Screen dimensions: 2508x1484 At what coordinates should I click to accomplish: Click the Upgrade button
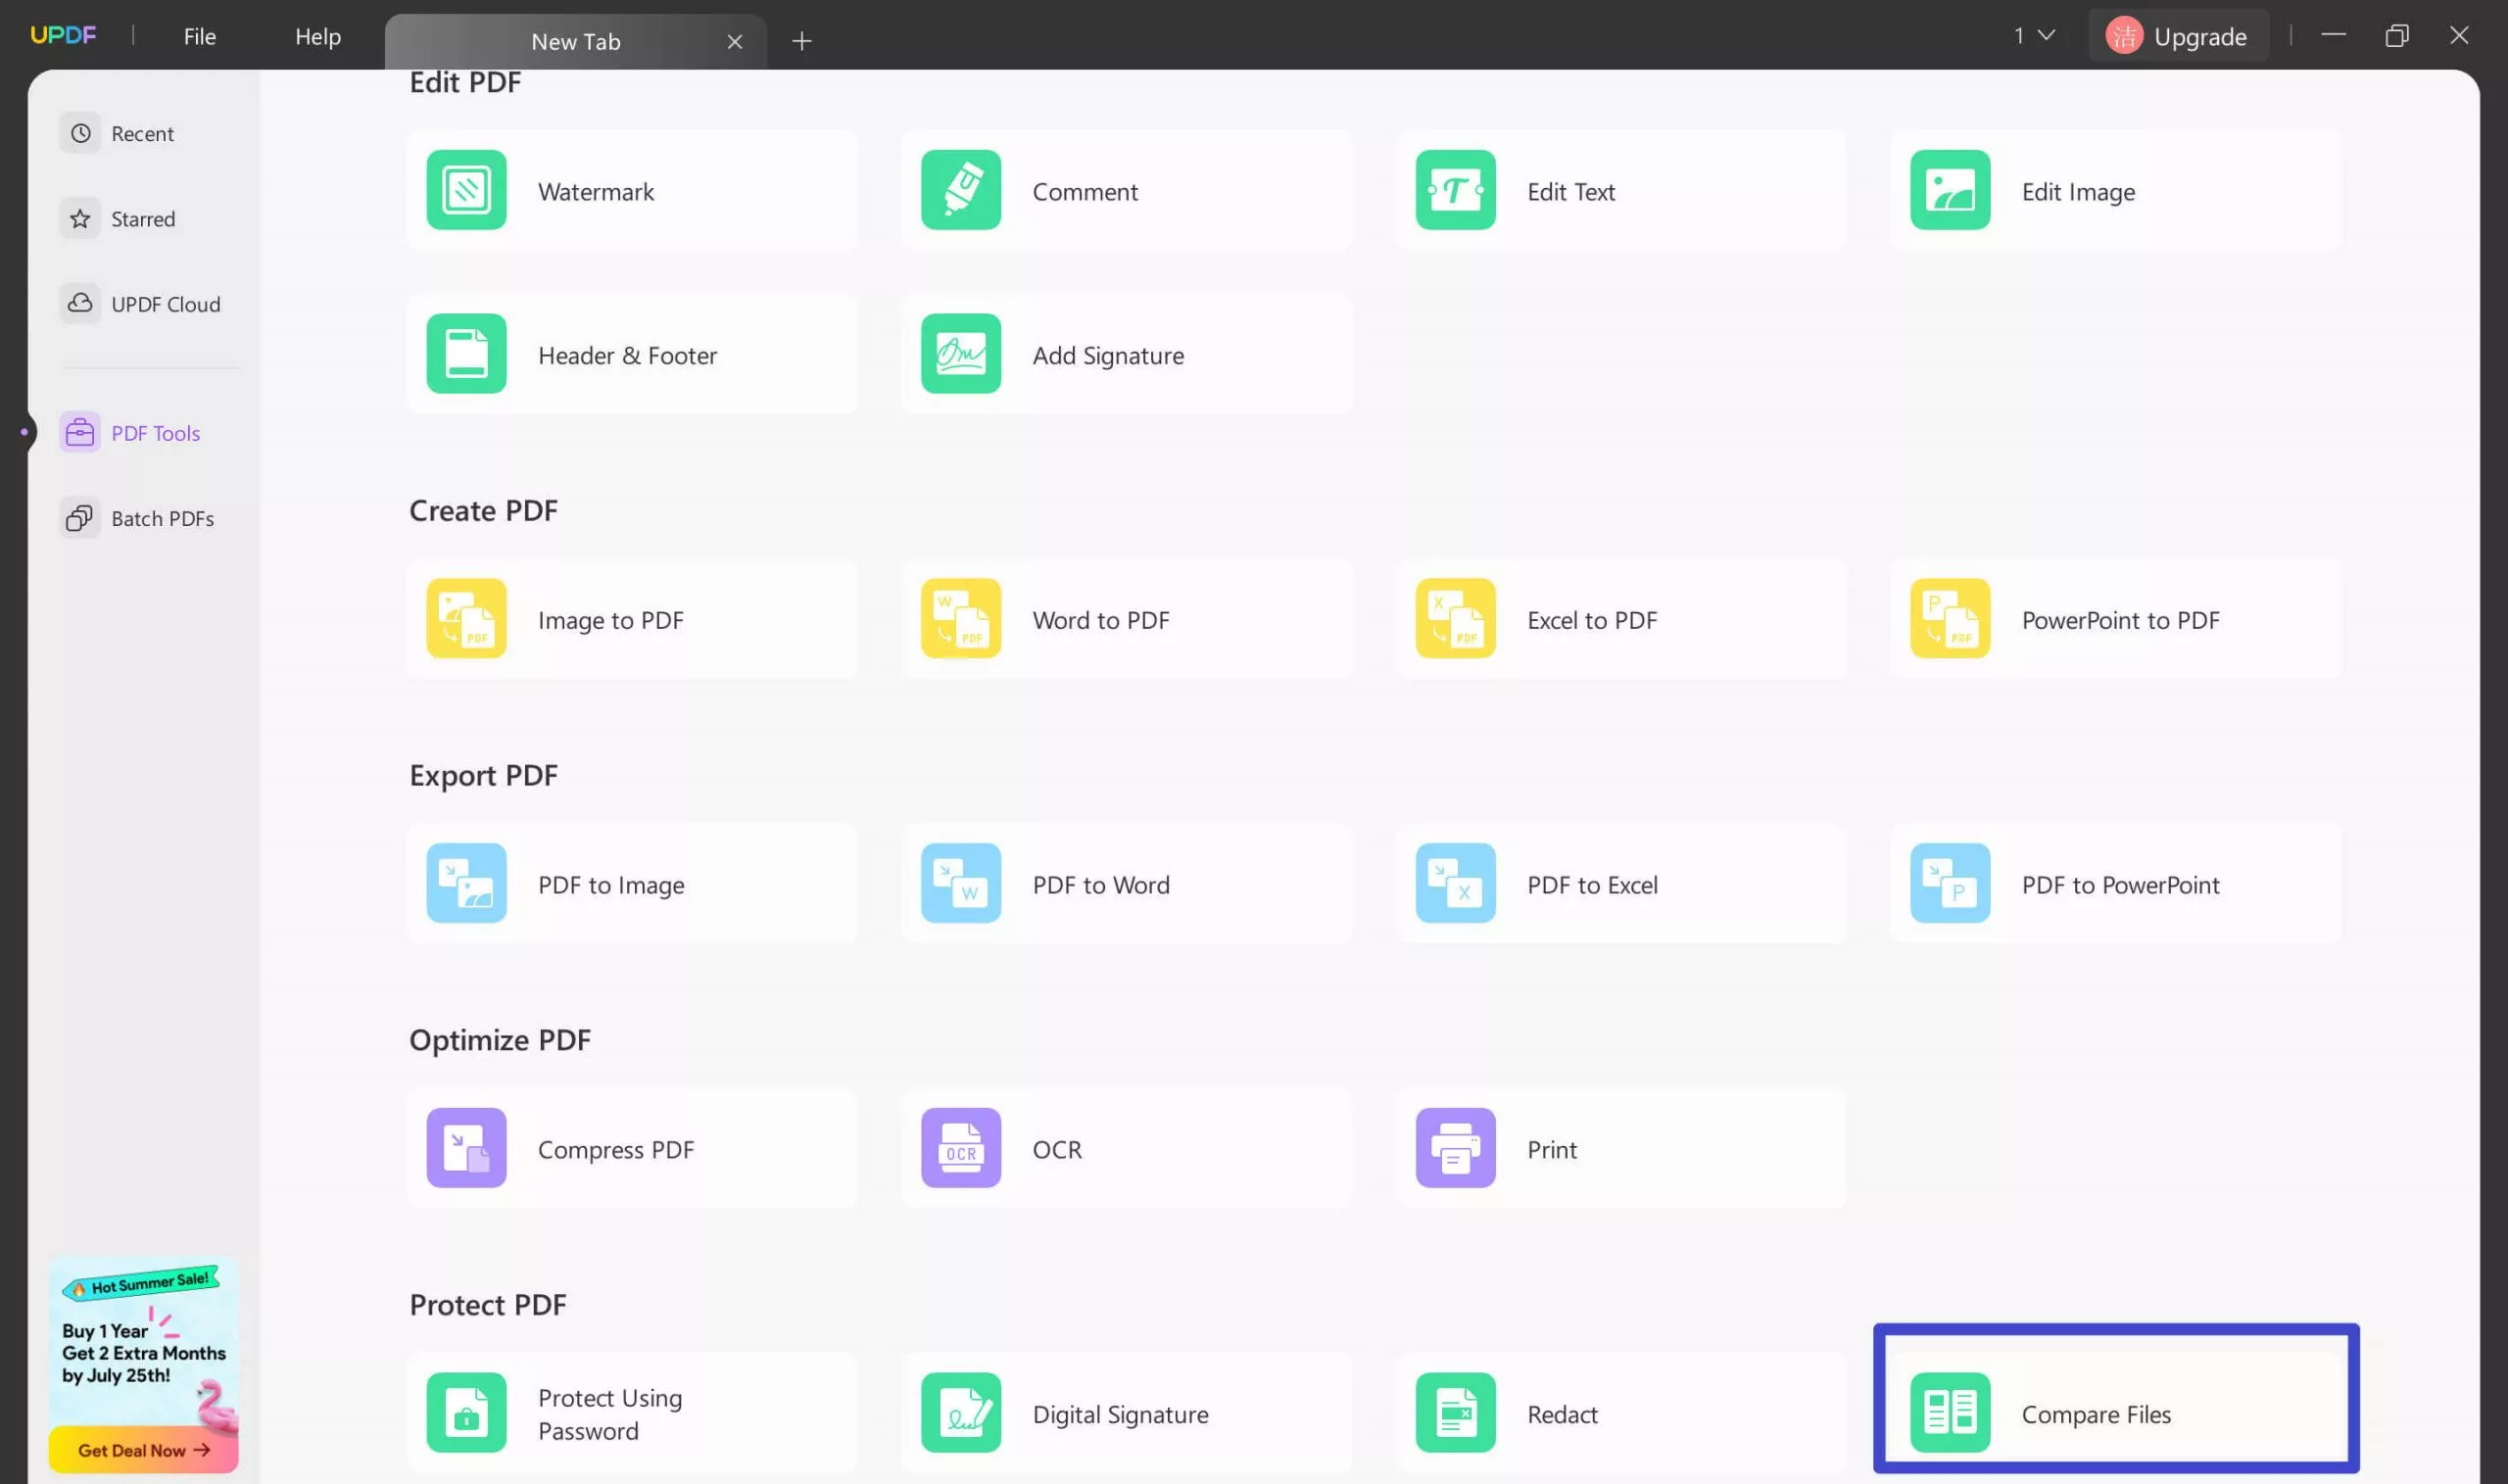tap(2177, 37)
